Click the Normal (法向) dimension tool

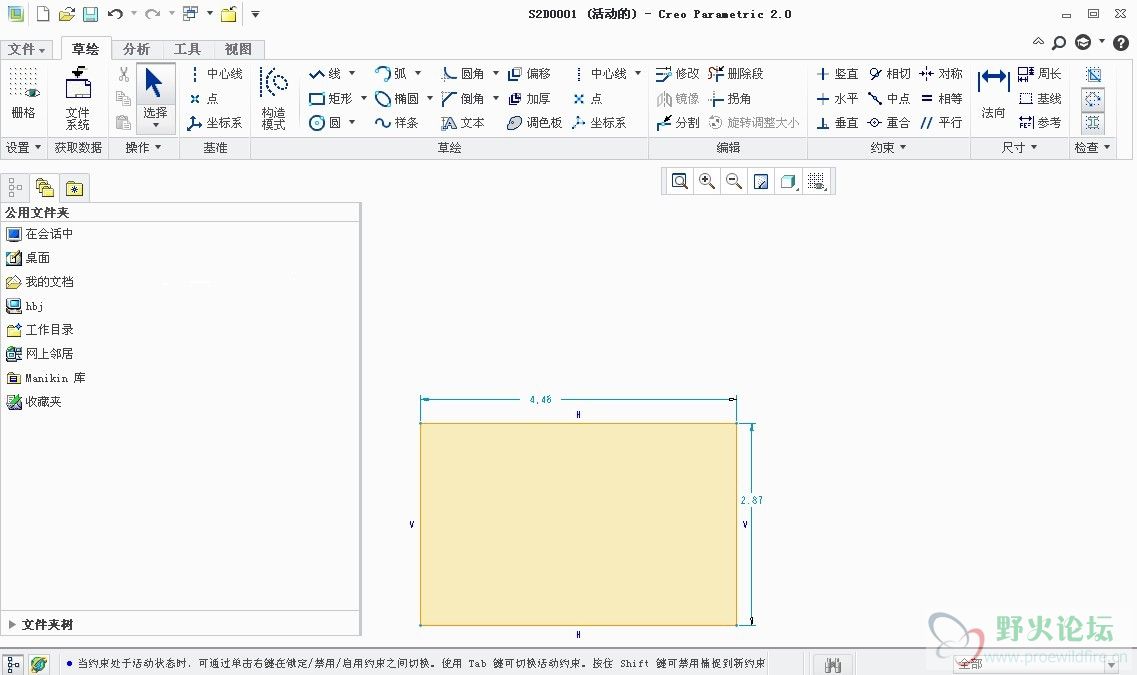pyautogui.click(x=993, y=93)
